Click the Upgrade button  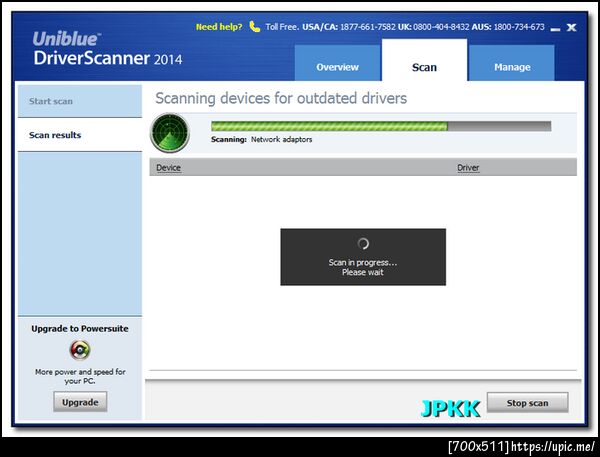click(x=80, y=402)
